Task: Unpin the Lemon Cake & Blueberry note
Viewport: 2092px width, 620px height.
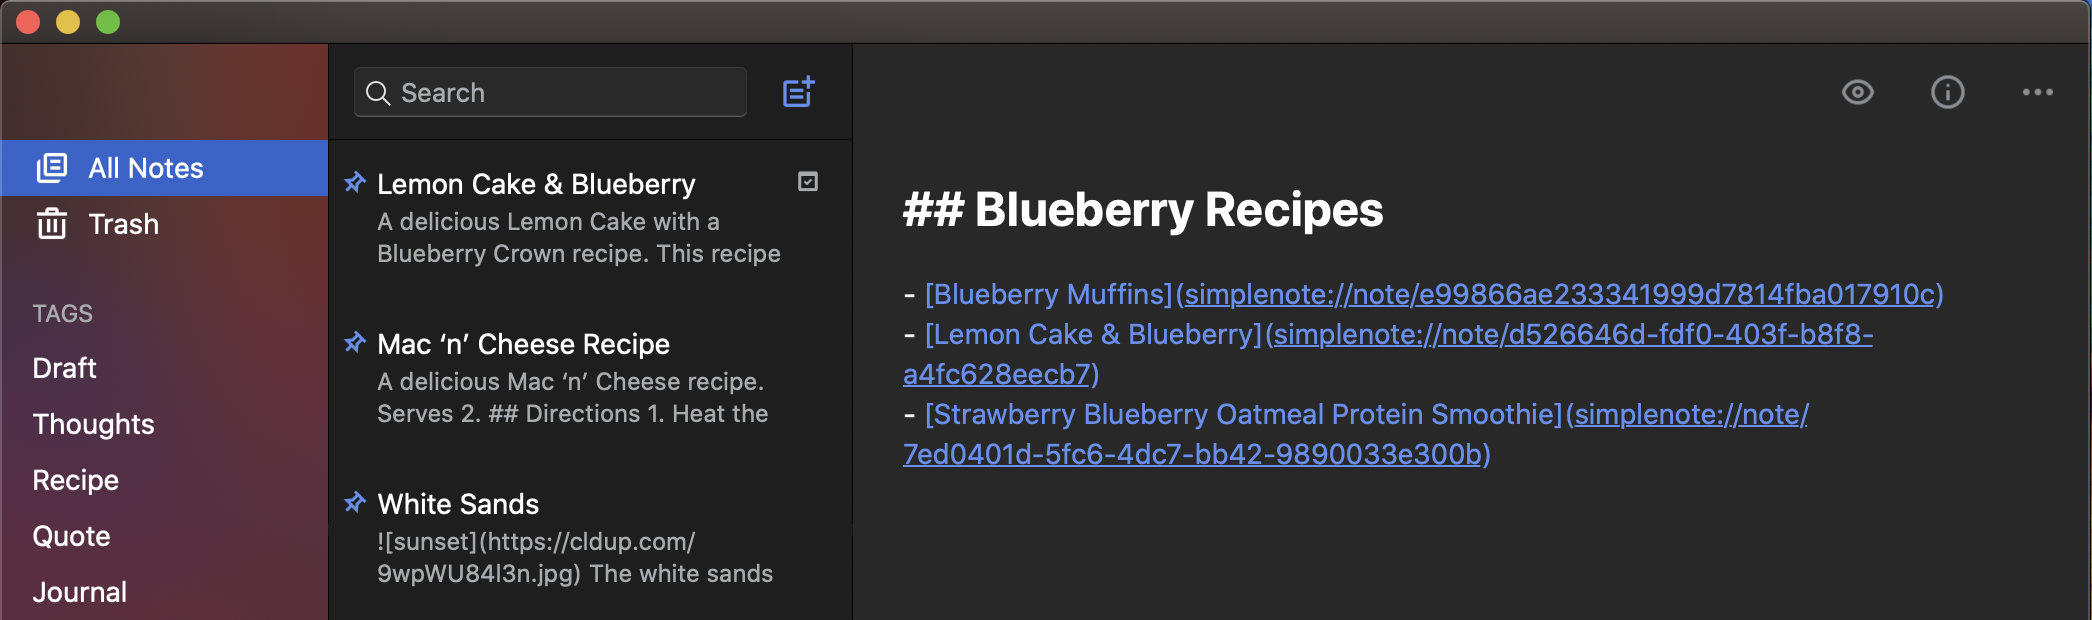Action: click(355, 183)
